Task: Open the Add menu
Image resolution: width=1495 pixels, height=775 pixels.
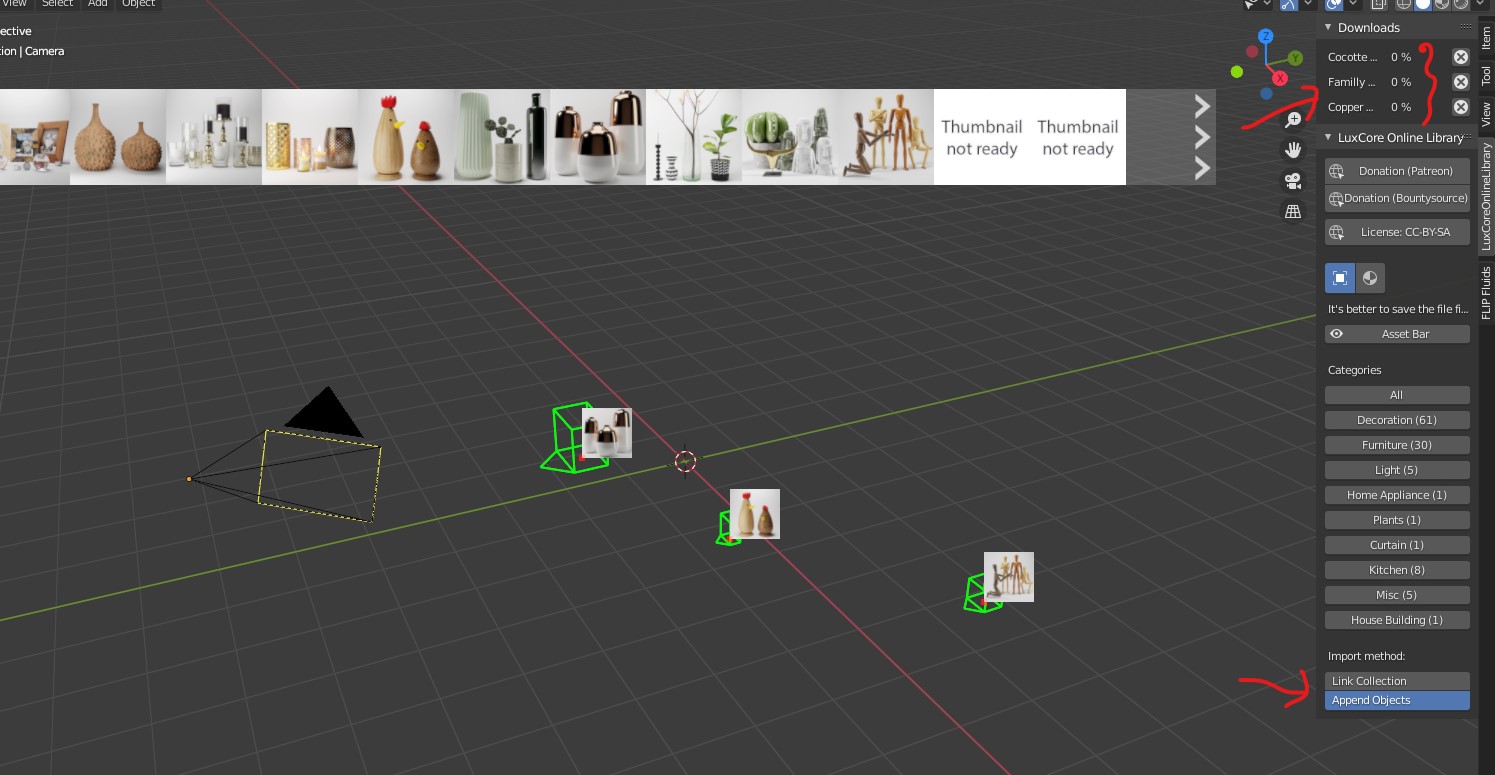Action: [97, 3]
